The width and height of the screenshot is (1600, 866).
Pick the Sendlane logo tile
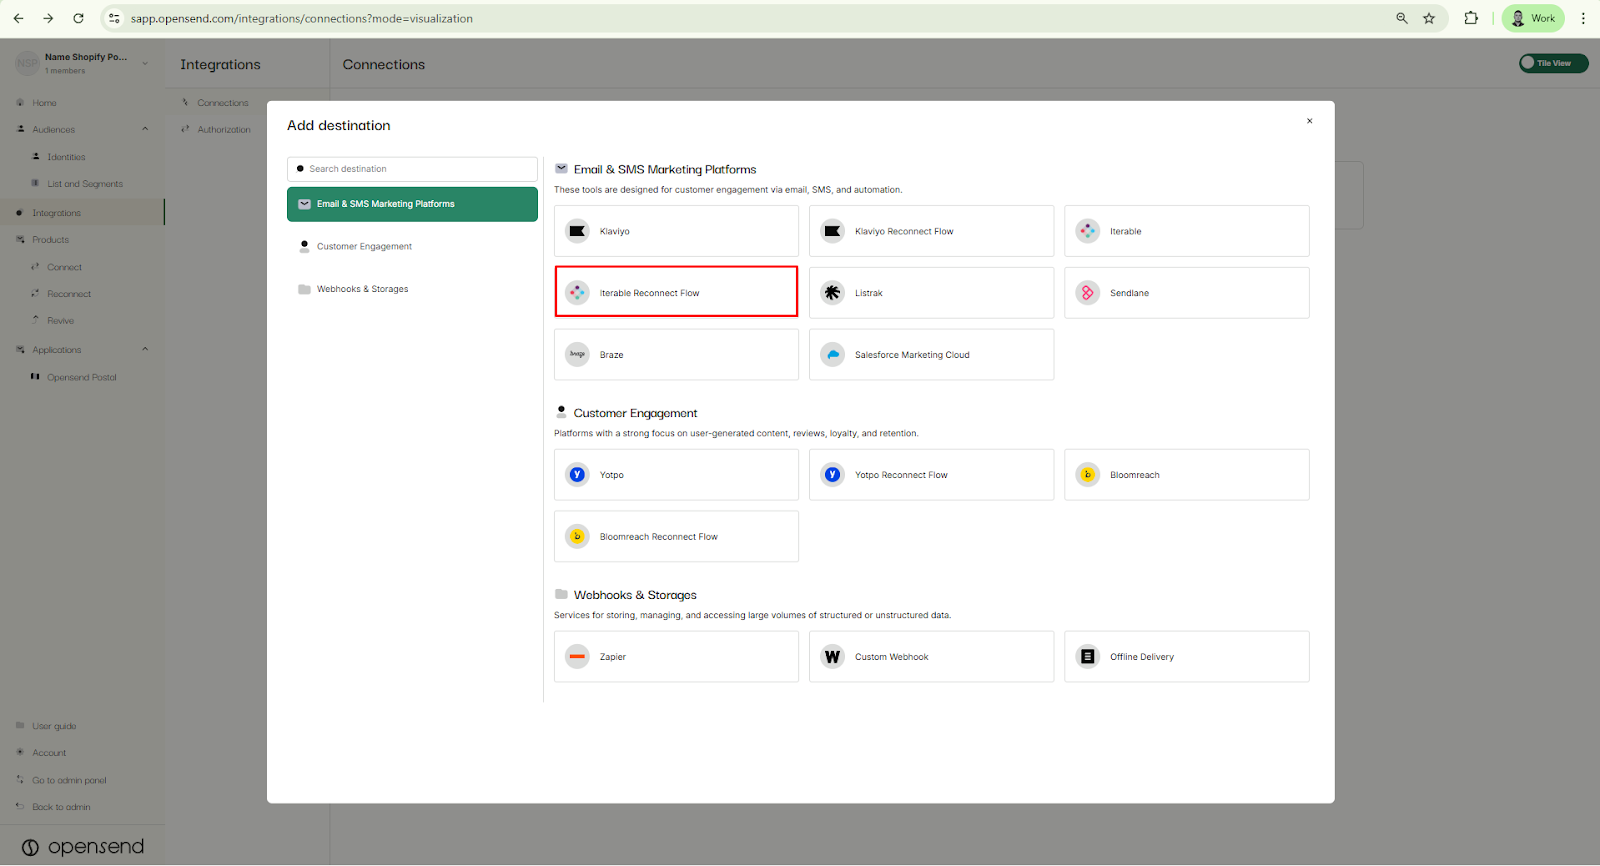(x=1087, y=293)
